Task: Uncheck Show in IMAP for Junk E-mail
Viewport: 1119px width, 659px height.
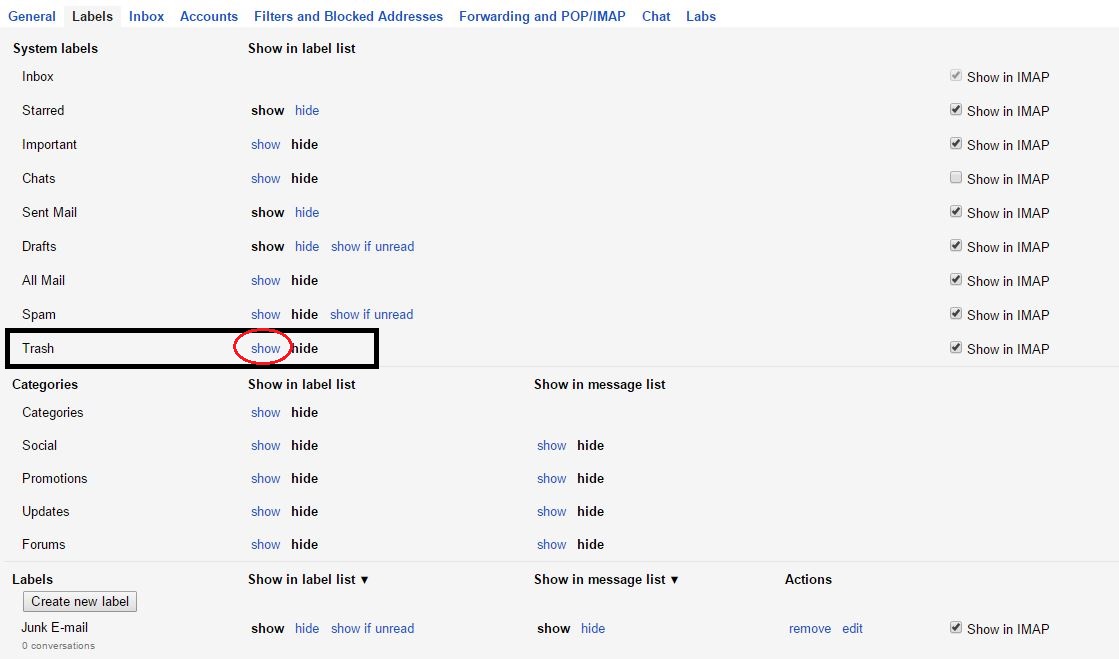Action: pyautogui.click(x=956, y=628)
